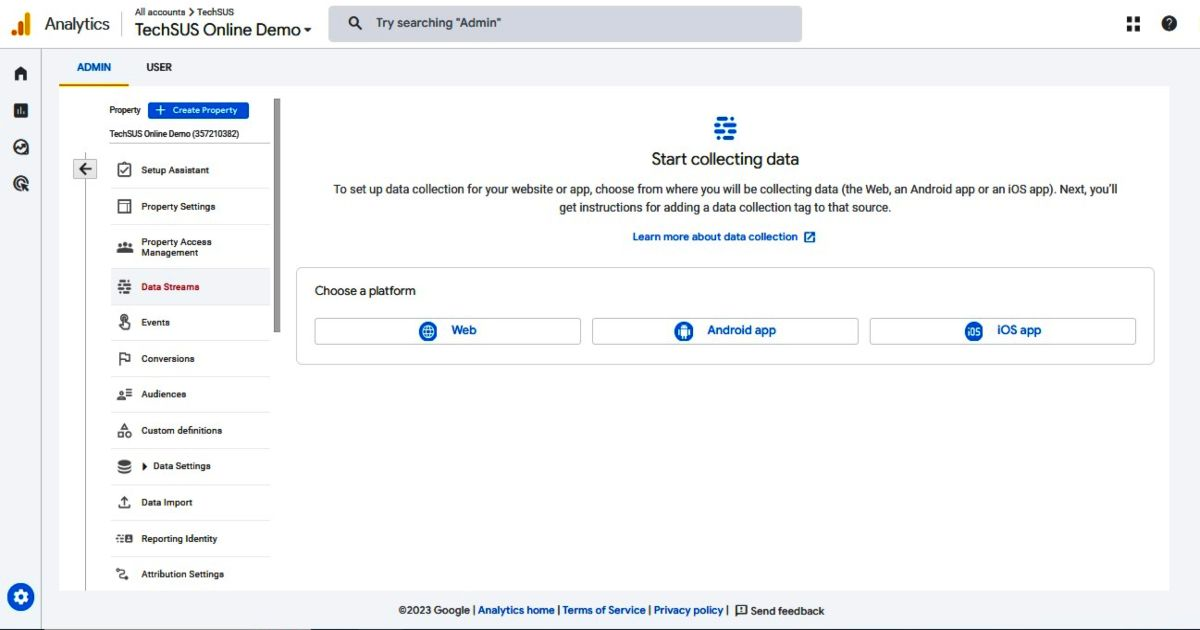Click the Property Settings window icon
Screen dimensions: 1200x630
coord(124,206)
